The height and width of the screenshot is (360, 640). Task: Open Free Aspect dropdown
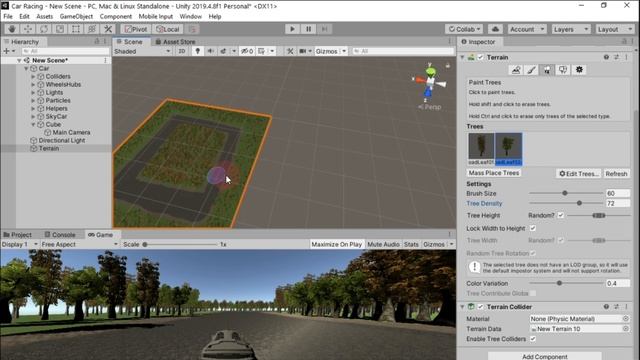[79, 244]
